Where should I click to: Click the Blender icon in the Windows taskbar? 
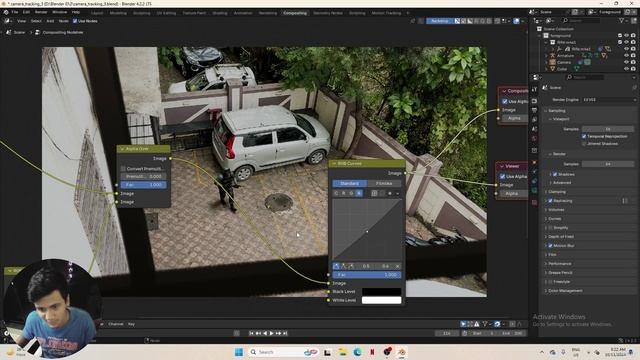pyautogui.click(x=402, y=352)
